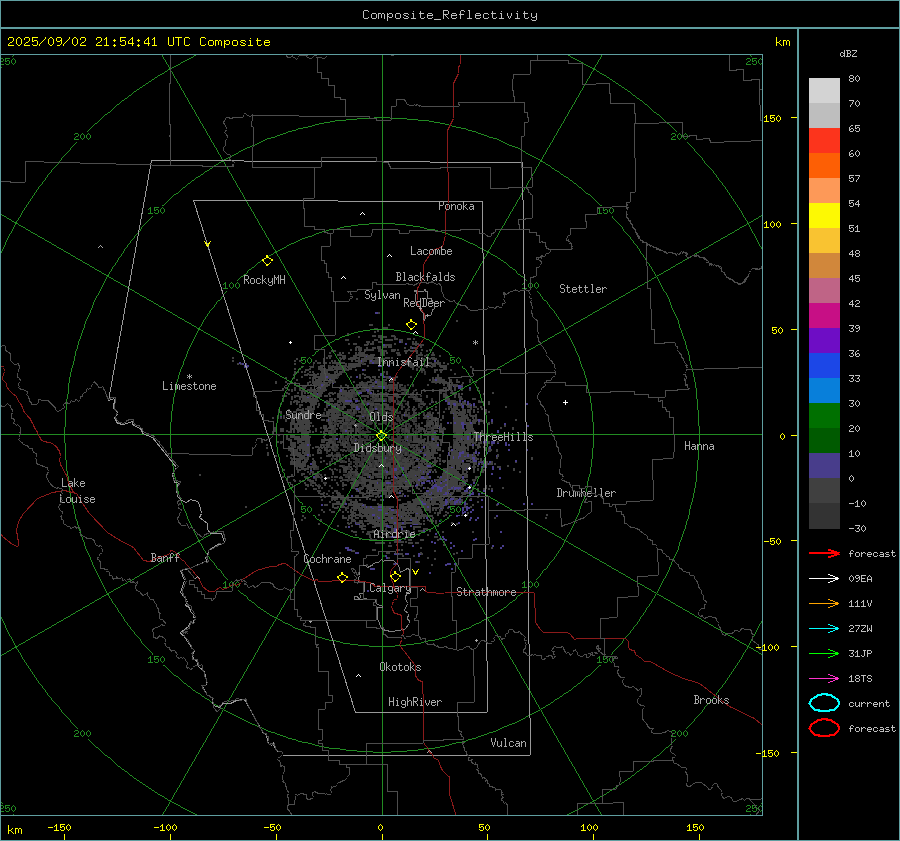Click the red forecast ellipse legend icon
This screenshot has height=841, width=900.
pos(824,728)
